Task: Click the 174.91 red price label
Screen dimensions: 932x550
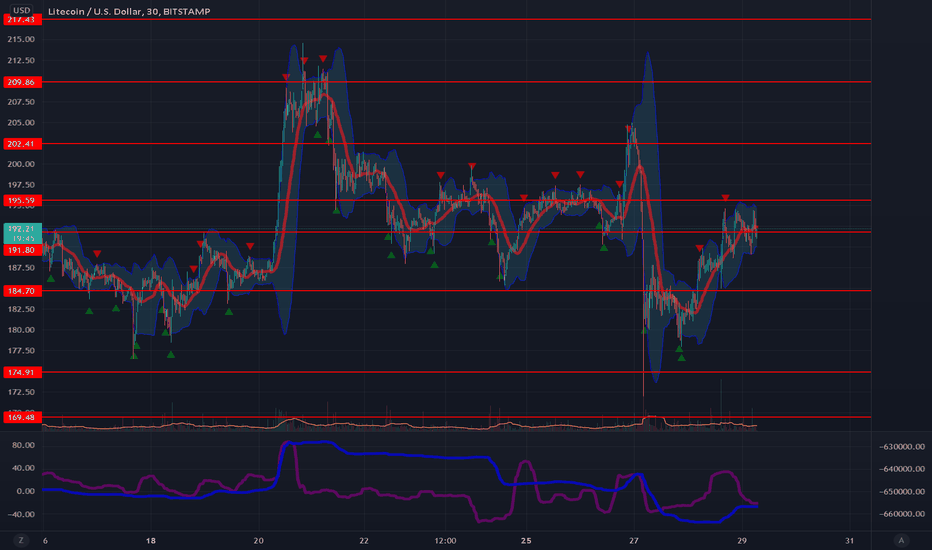Action: click(x=23, y=372)
